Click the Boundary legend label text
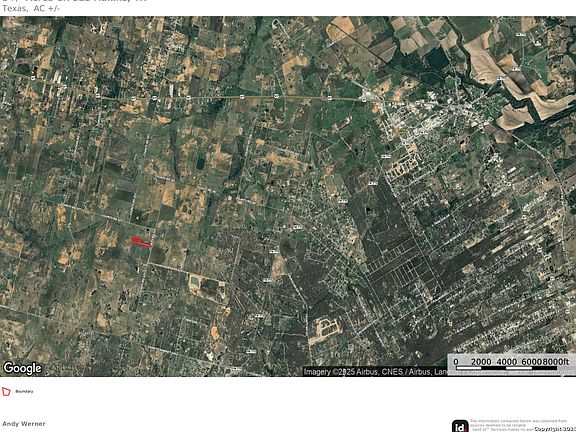 24,392
